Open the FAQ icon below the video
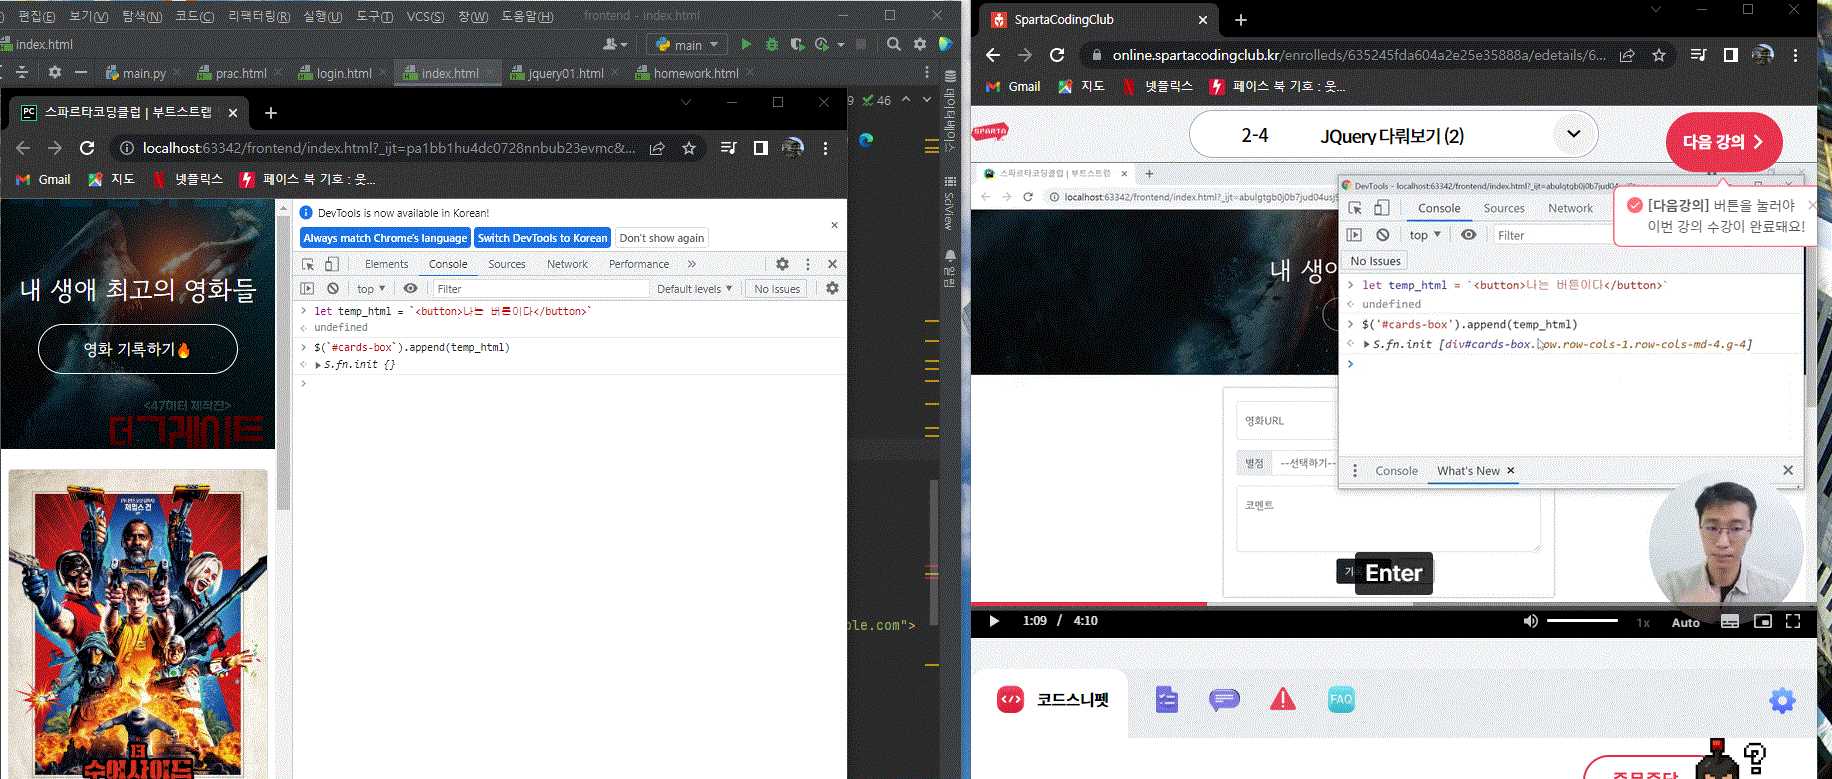The height and width of the screenshot is (779, 1832). point(1341,699)
